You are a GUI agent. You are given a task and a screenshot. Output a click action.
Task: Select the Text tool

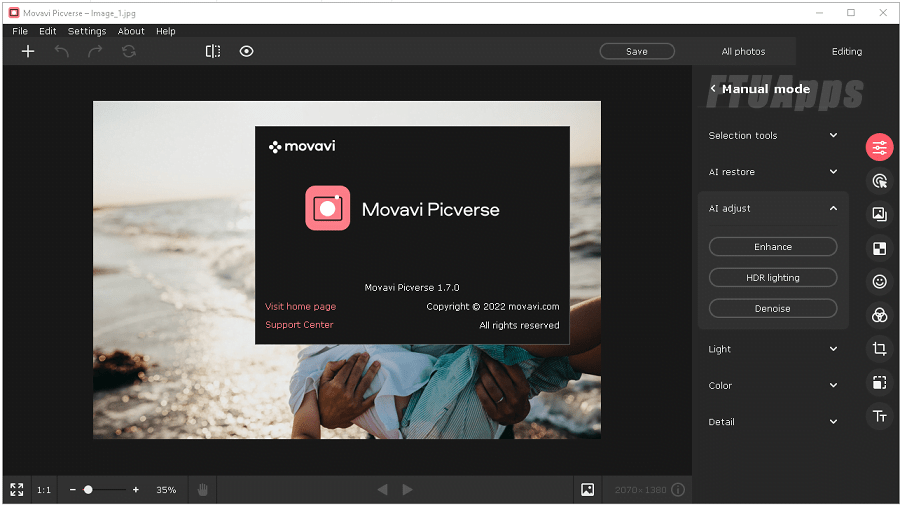[x=879, y=416]
